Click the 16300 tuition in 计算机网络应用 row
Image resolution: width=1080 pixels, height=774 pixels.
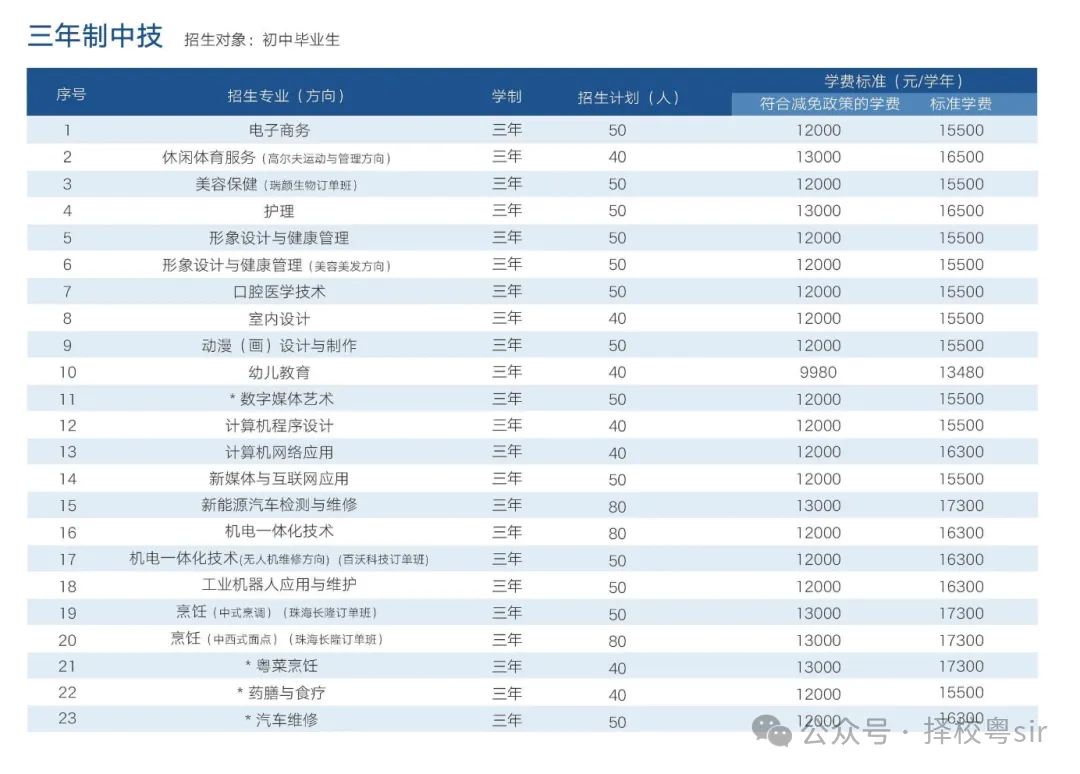click(962, 452)
